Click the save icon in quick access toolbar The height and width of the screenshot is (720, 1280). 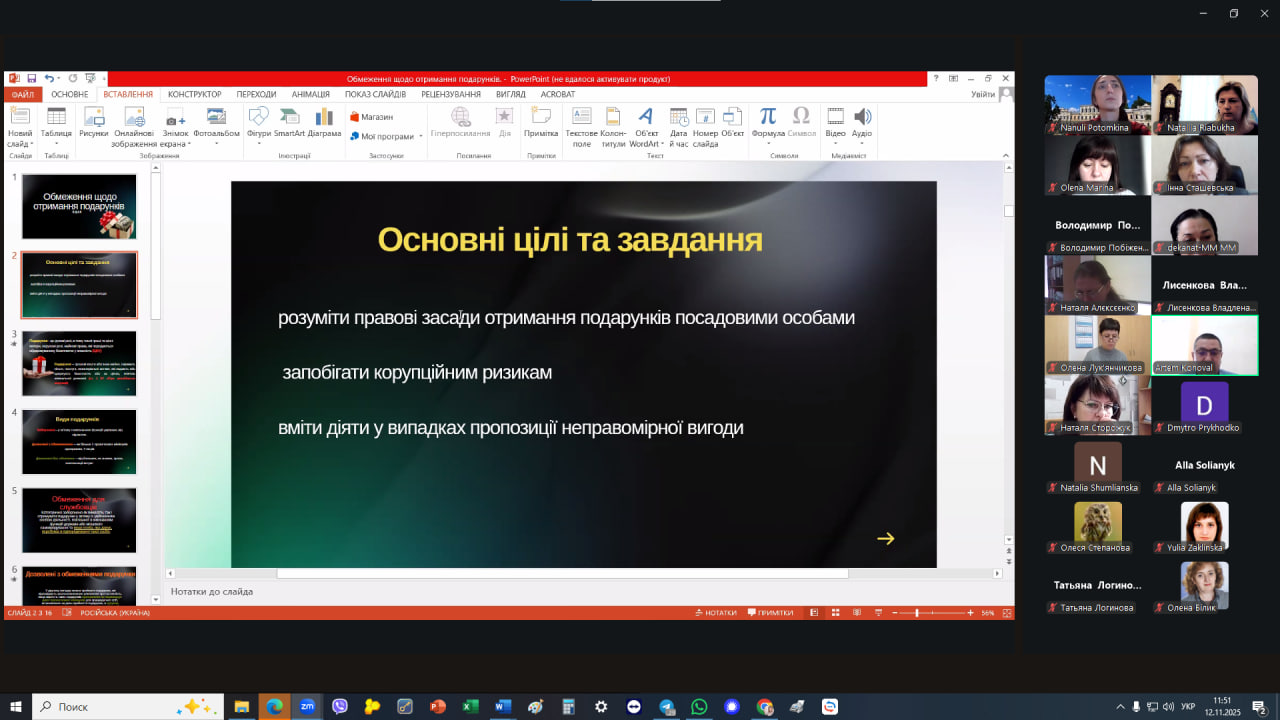tap(31, 79)
